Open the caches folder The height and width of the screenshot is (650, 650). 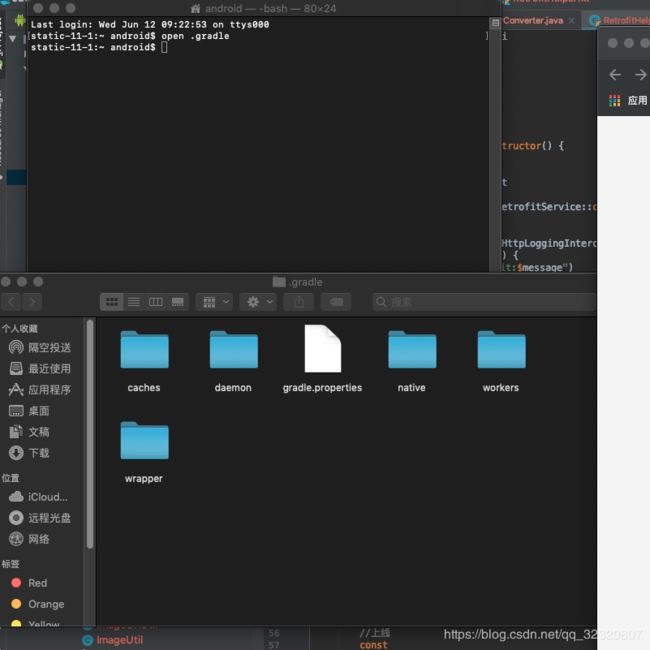(x=144, y=350)
